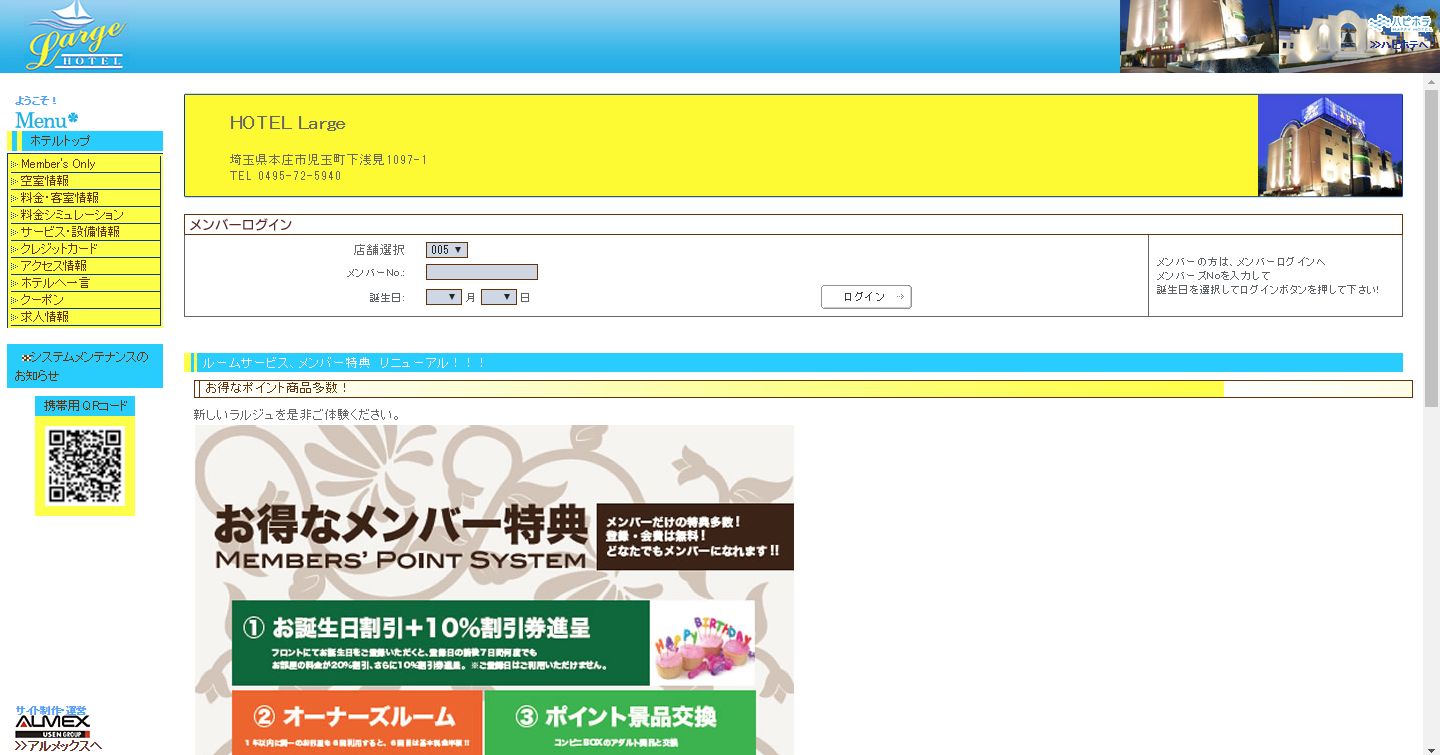This screenshot has height=755, width=1440.
Task: Open 料金・客室情報 menu item
Action: [84, 198]
